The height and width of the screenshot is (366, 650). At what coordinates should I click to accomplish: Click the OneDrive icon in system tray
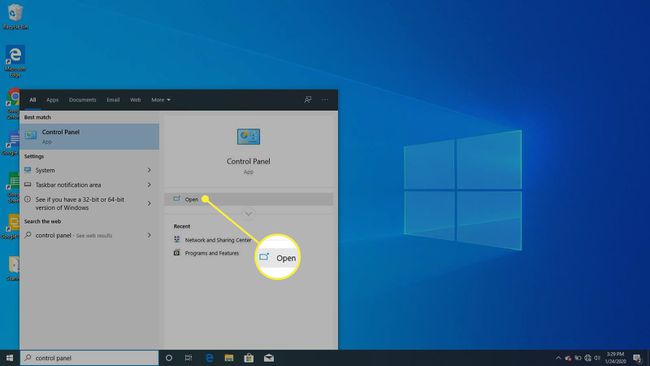tap(568, 358)
